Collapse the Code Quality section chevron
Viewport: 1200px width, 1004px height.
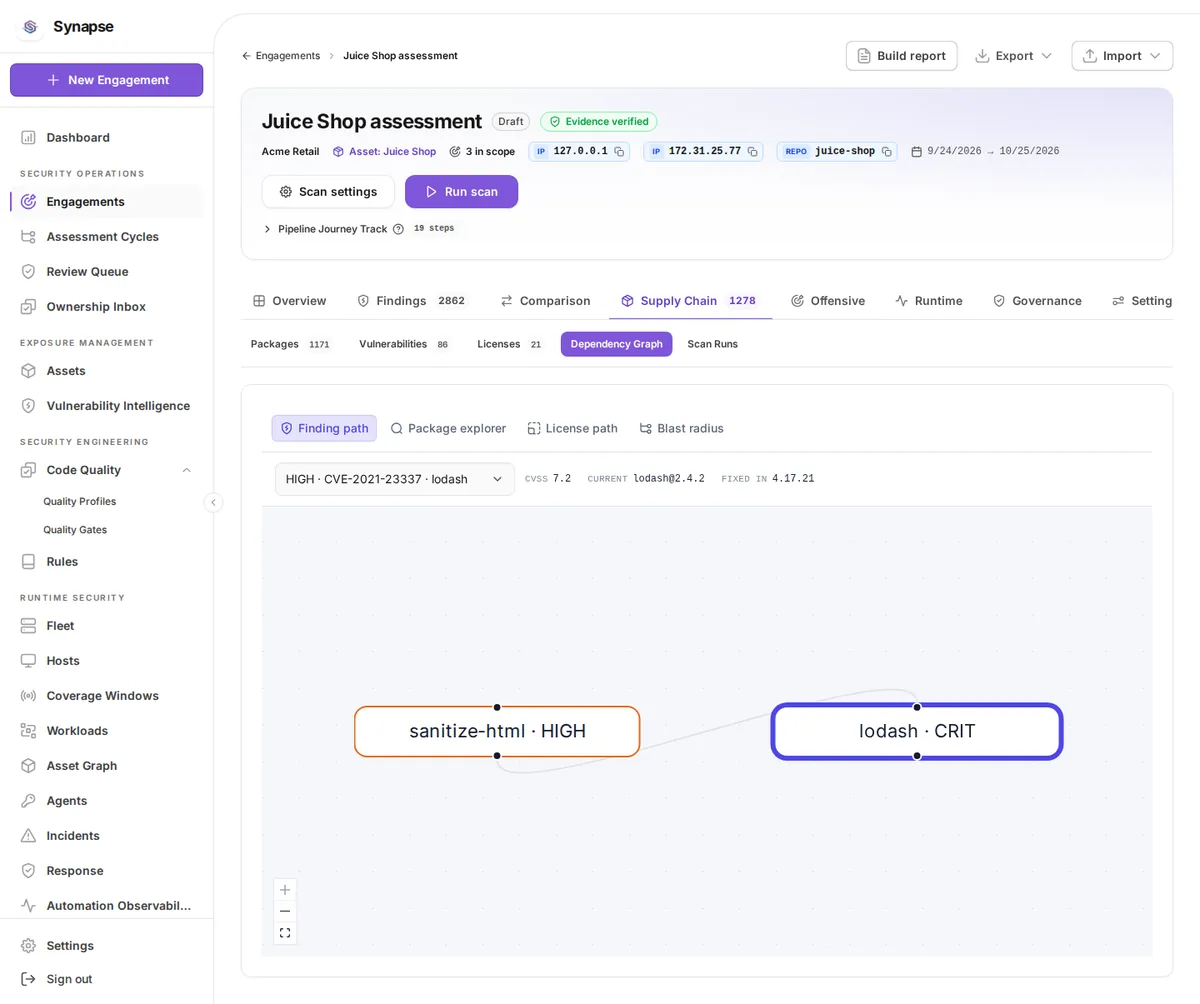(x=186, y=470)
